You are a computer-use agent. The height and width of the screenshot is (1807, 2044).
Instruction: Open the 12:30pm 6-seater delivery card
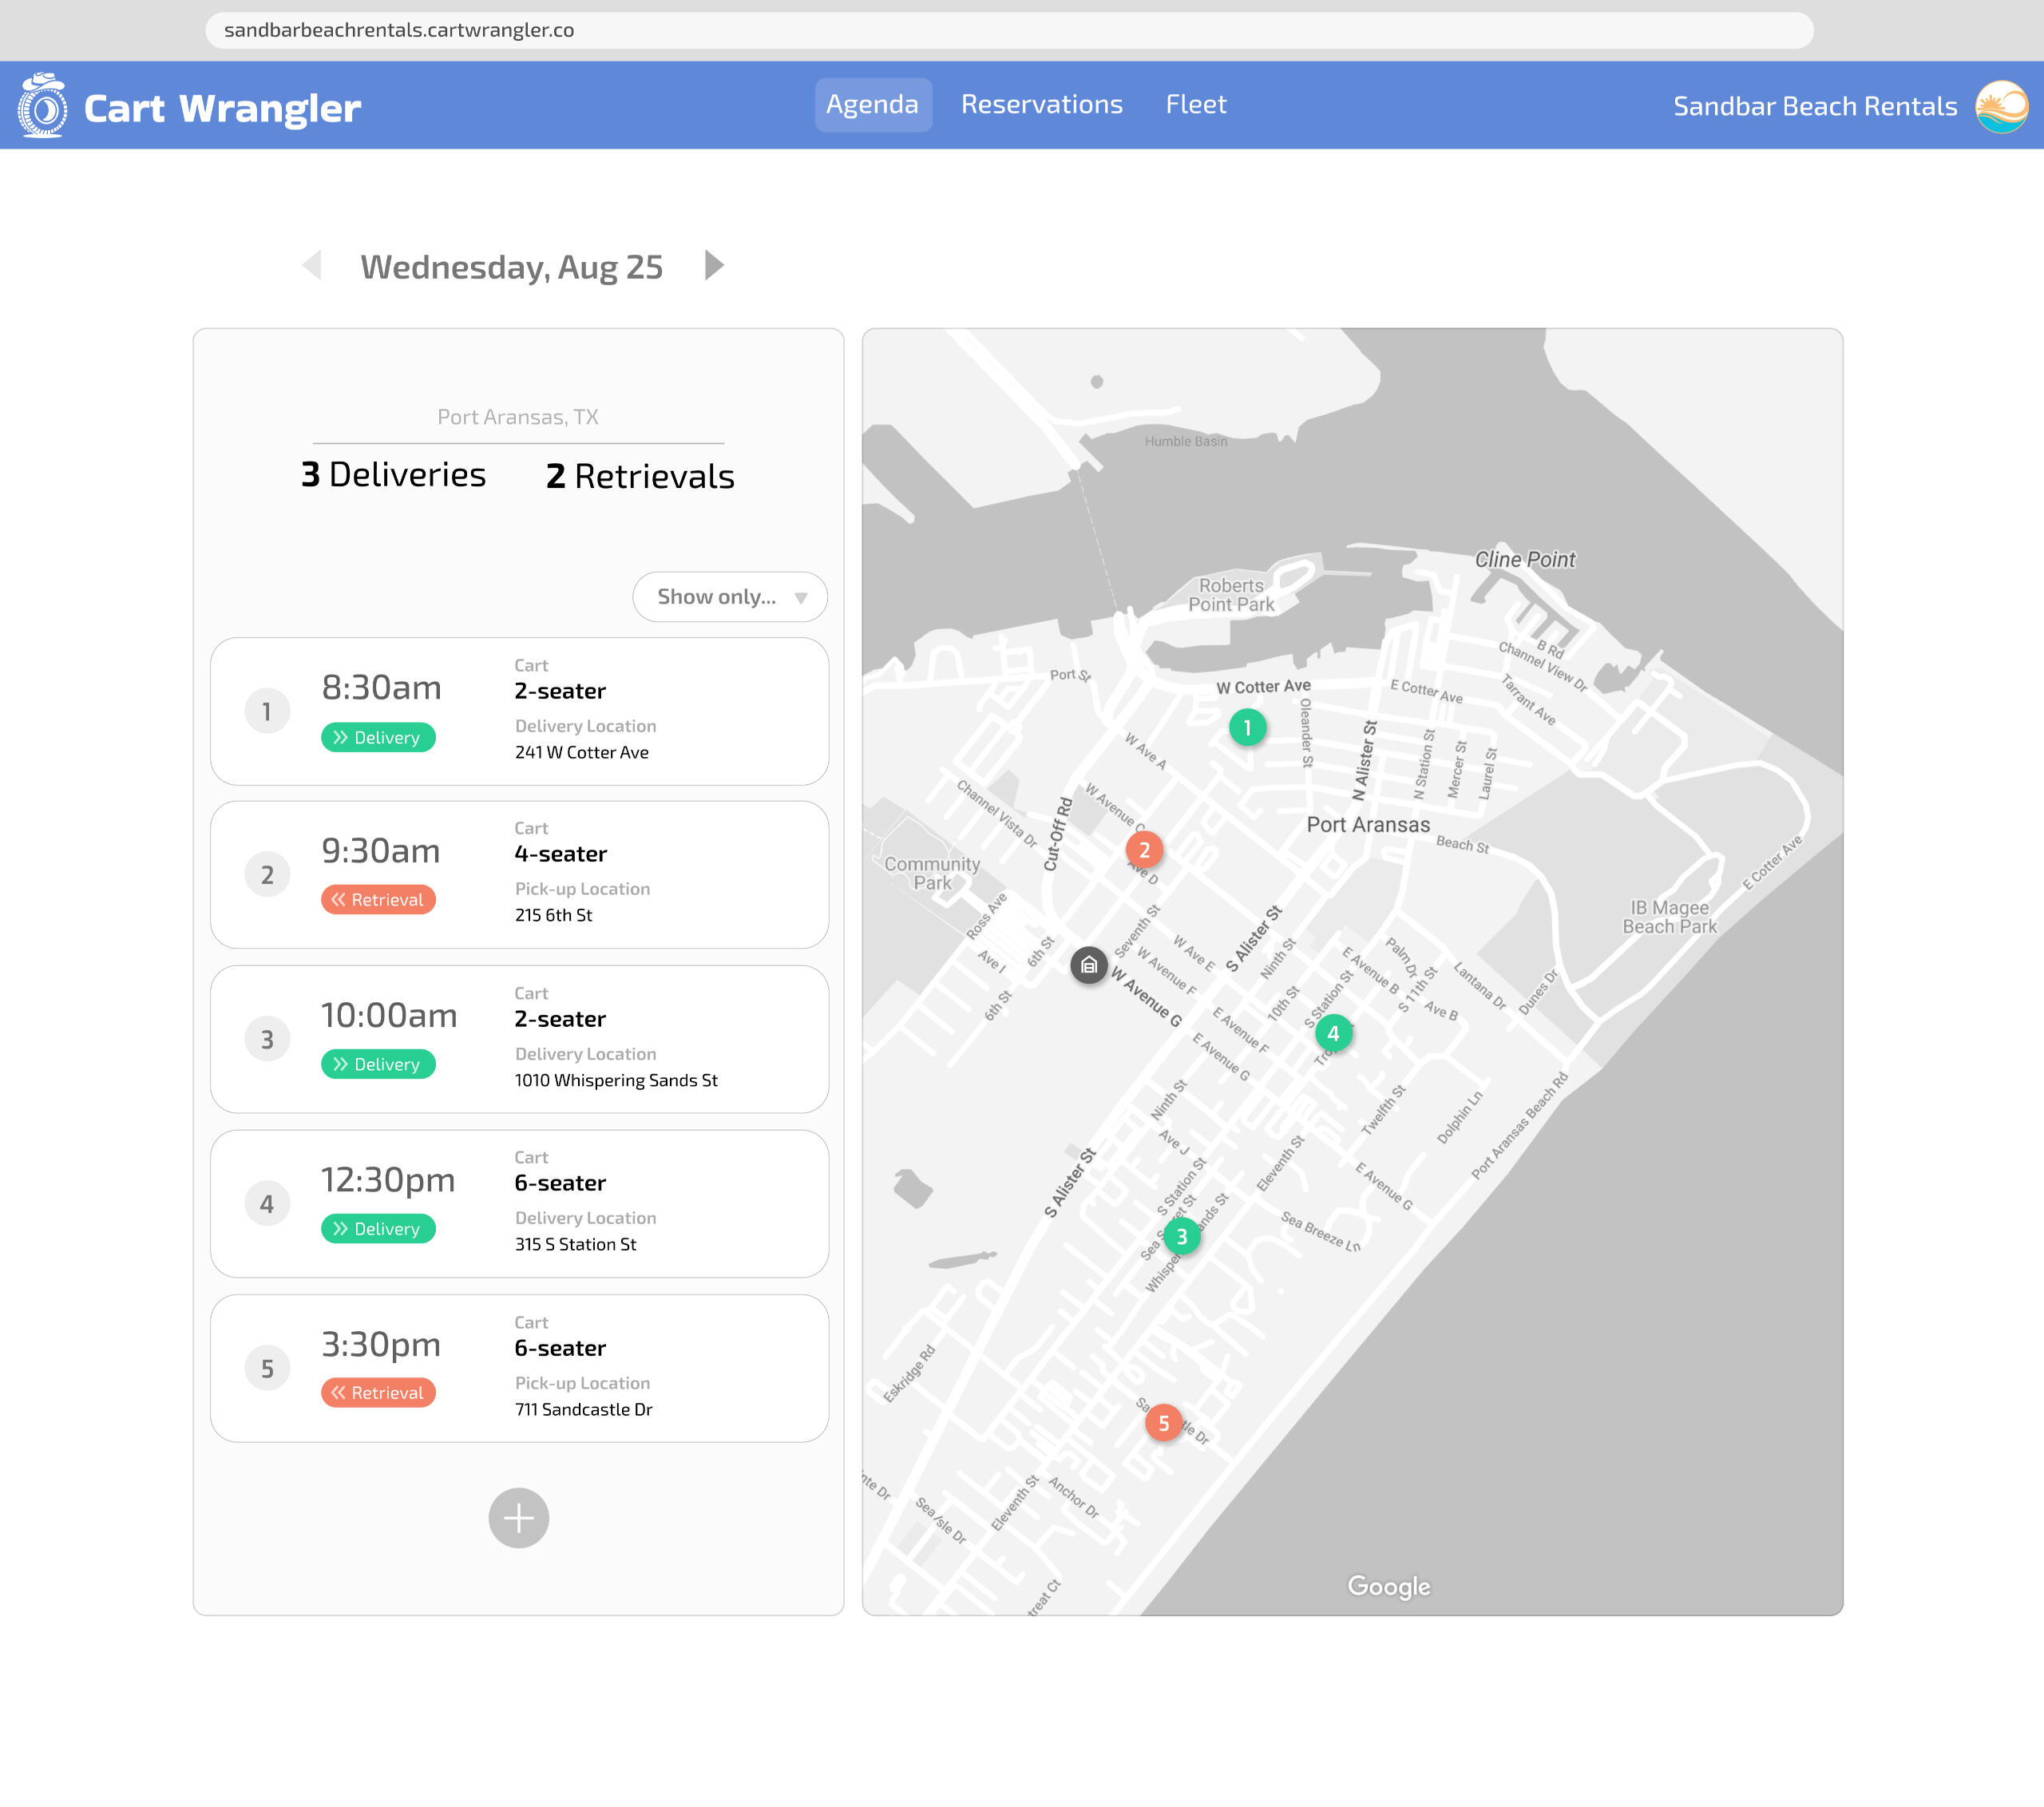pyautogui.click(x=519, y=1204)
